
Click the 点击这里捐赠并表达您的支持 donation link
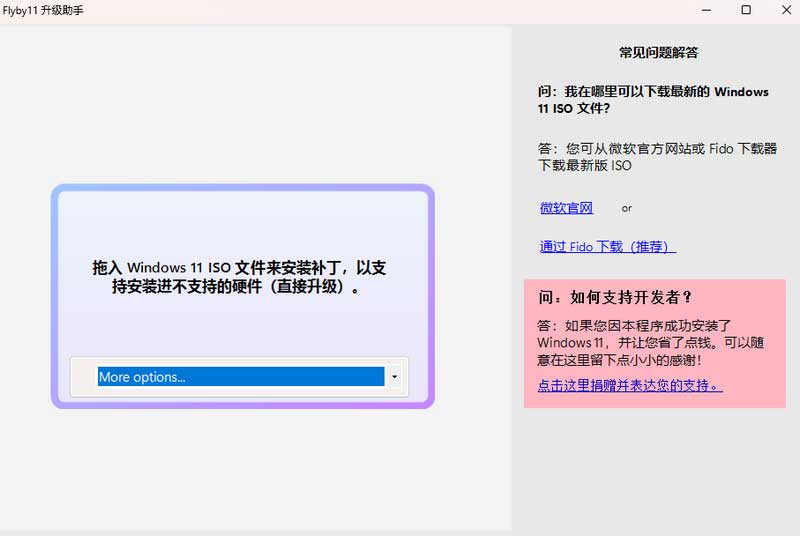click(x=630, y=386)
